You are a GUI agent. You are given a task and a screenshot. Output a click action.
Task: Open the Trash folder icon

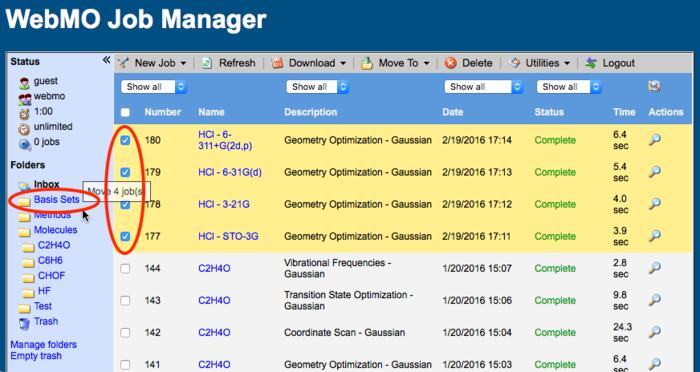point(24,322)
